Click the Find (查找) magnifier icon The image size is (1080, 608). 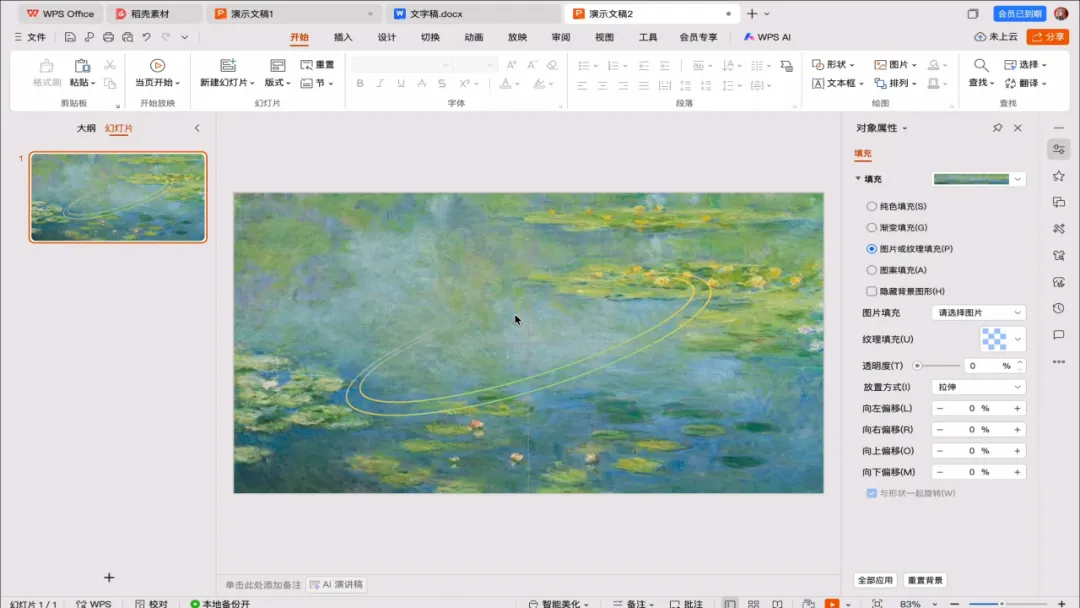(x=981, y=65)
